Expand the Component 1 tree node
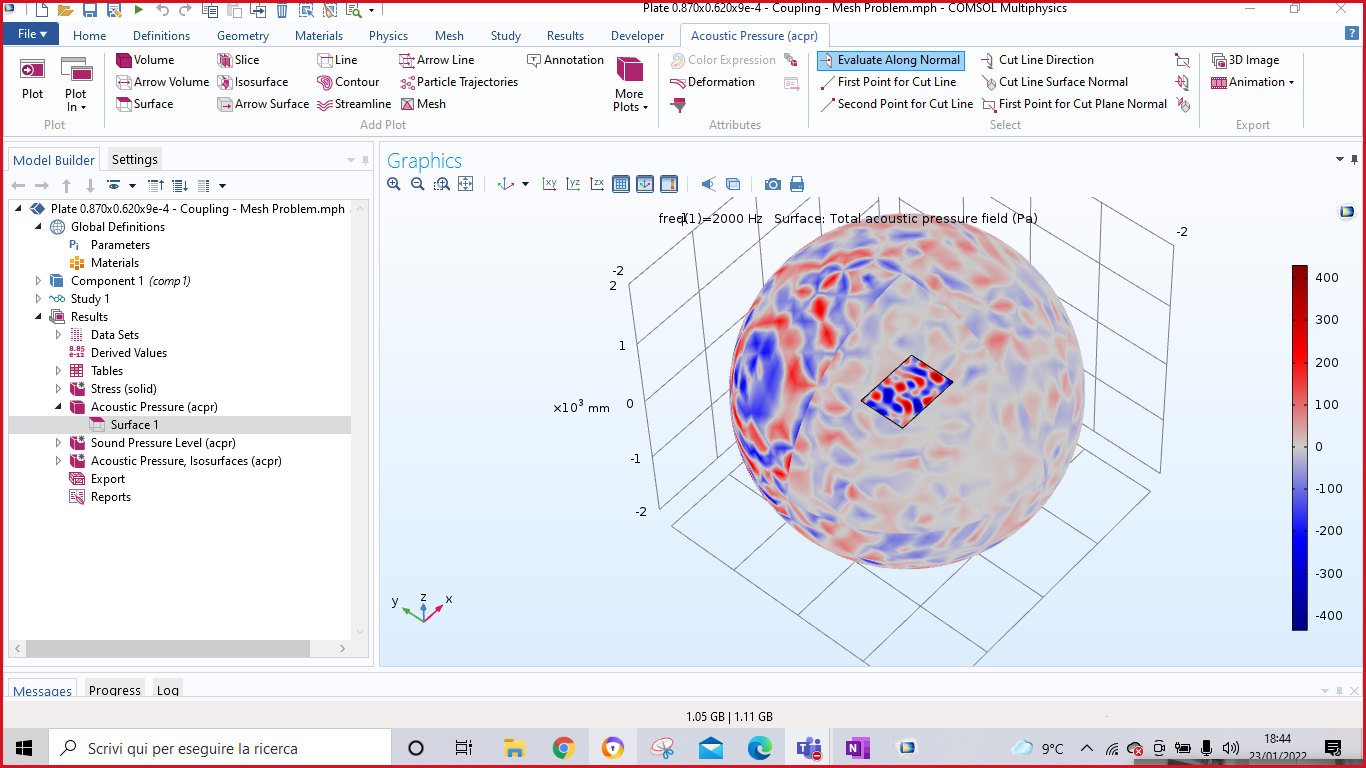The image size is (1366, 768). (x=39, y=281)
